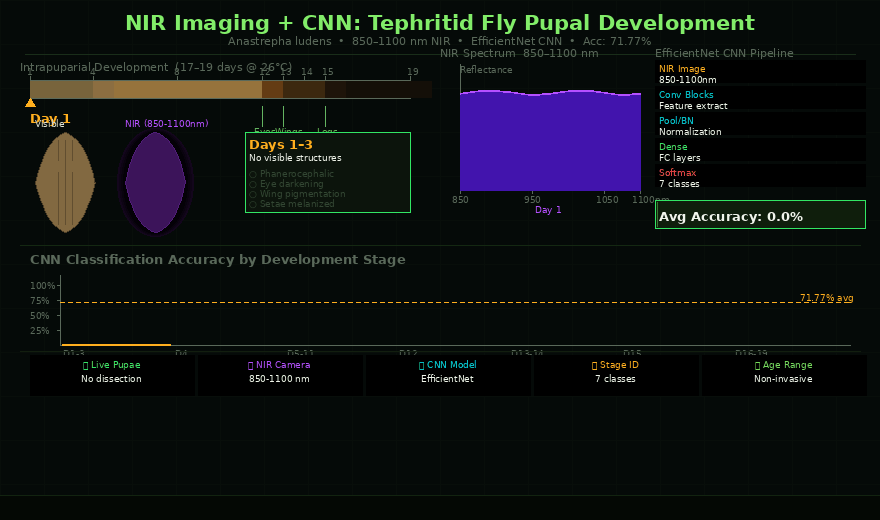880x520 pixels.
Task: Click the Live Pupae info card icon
Action: 86,366
